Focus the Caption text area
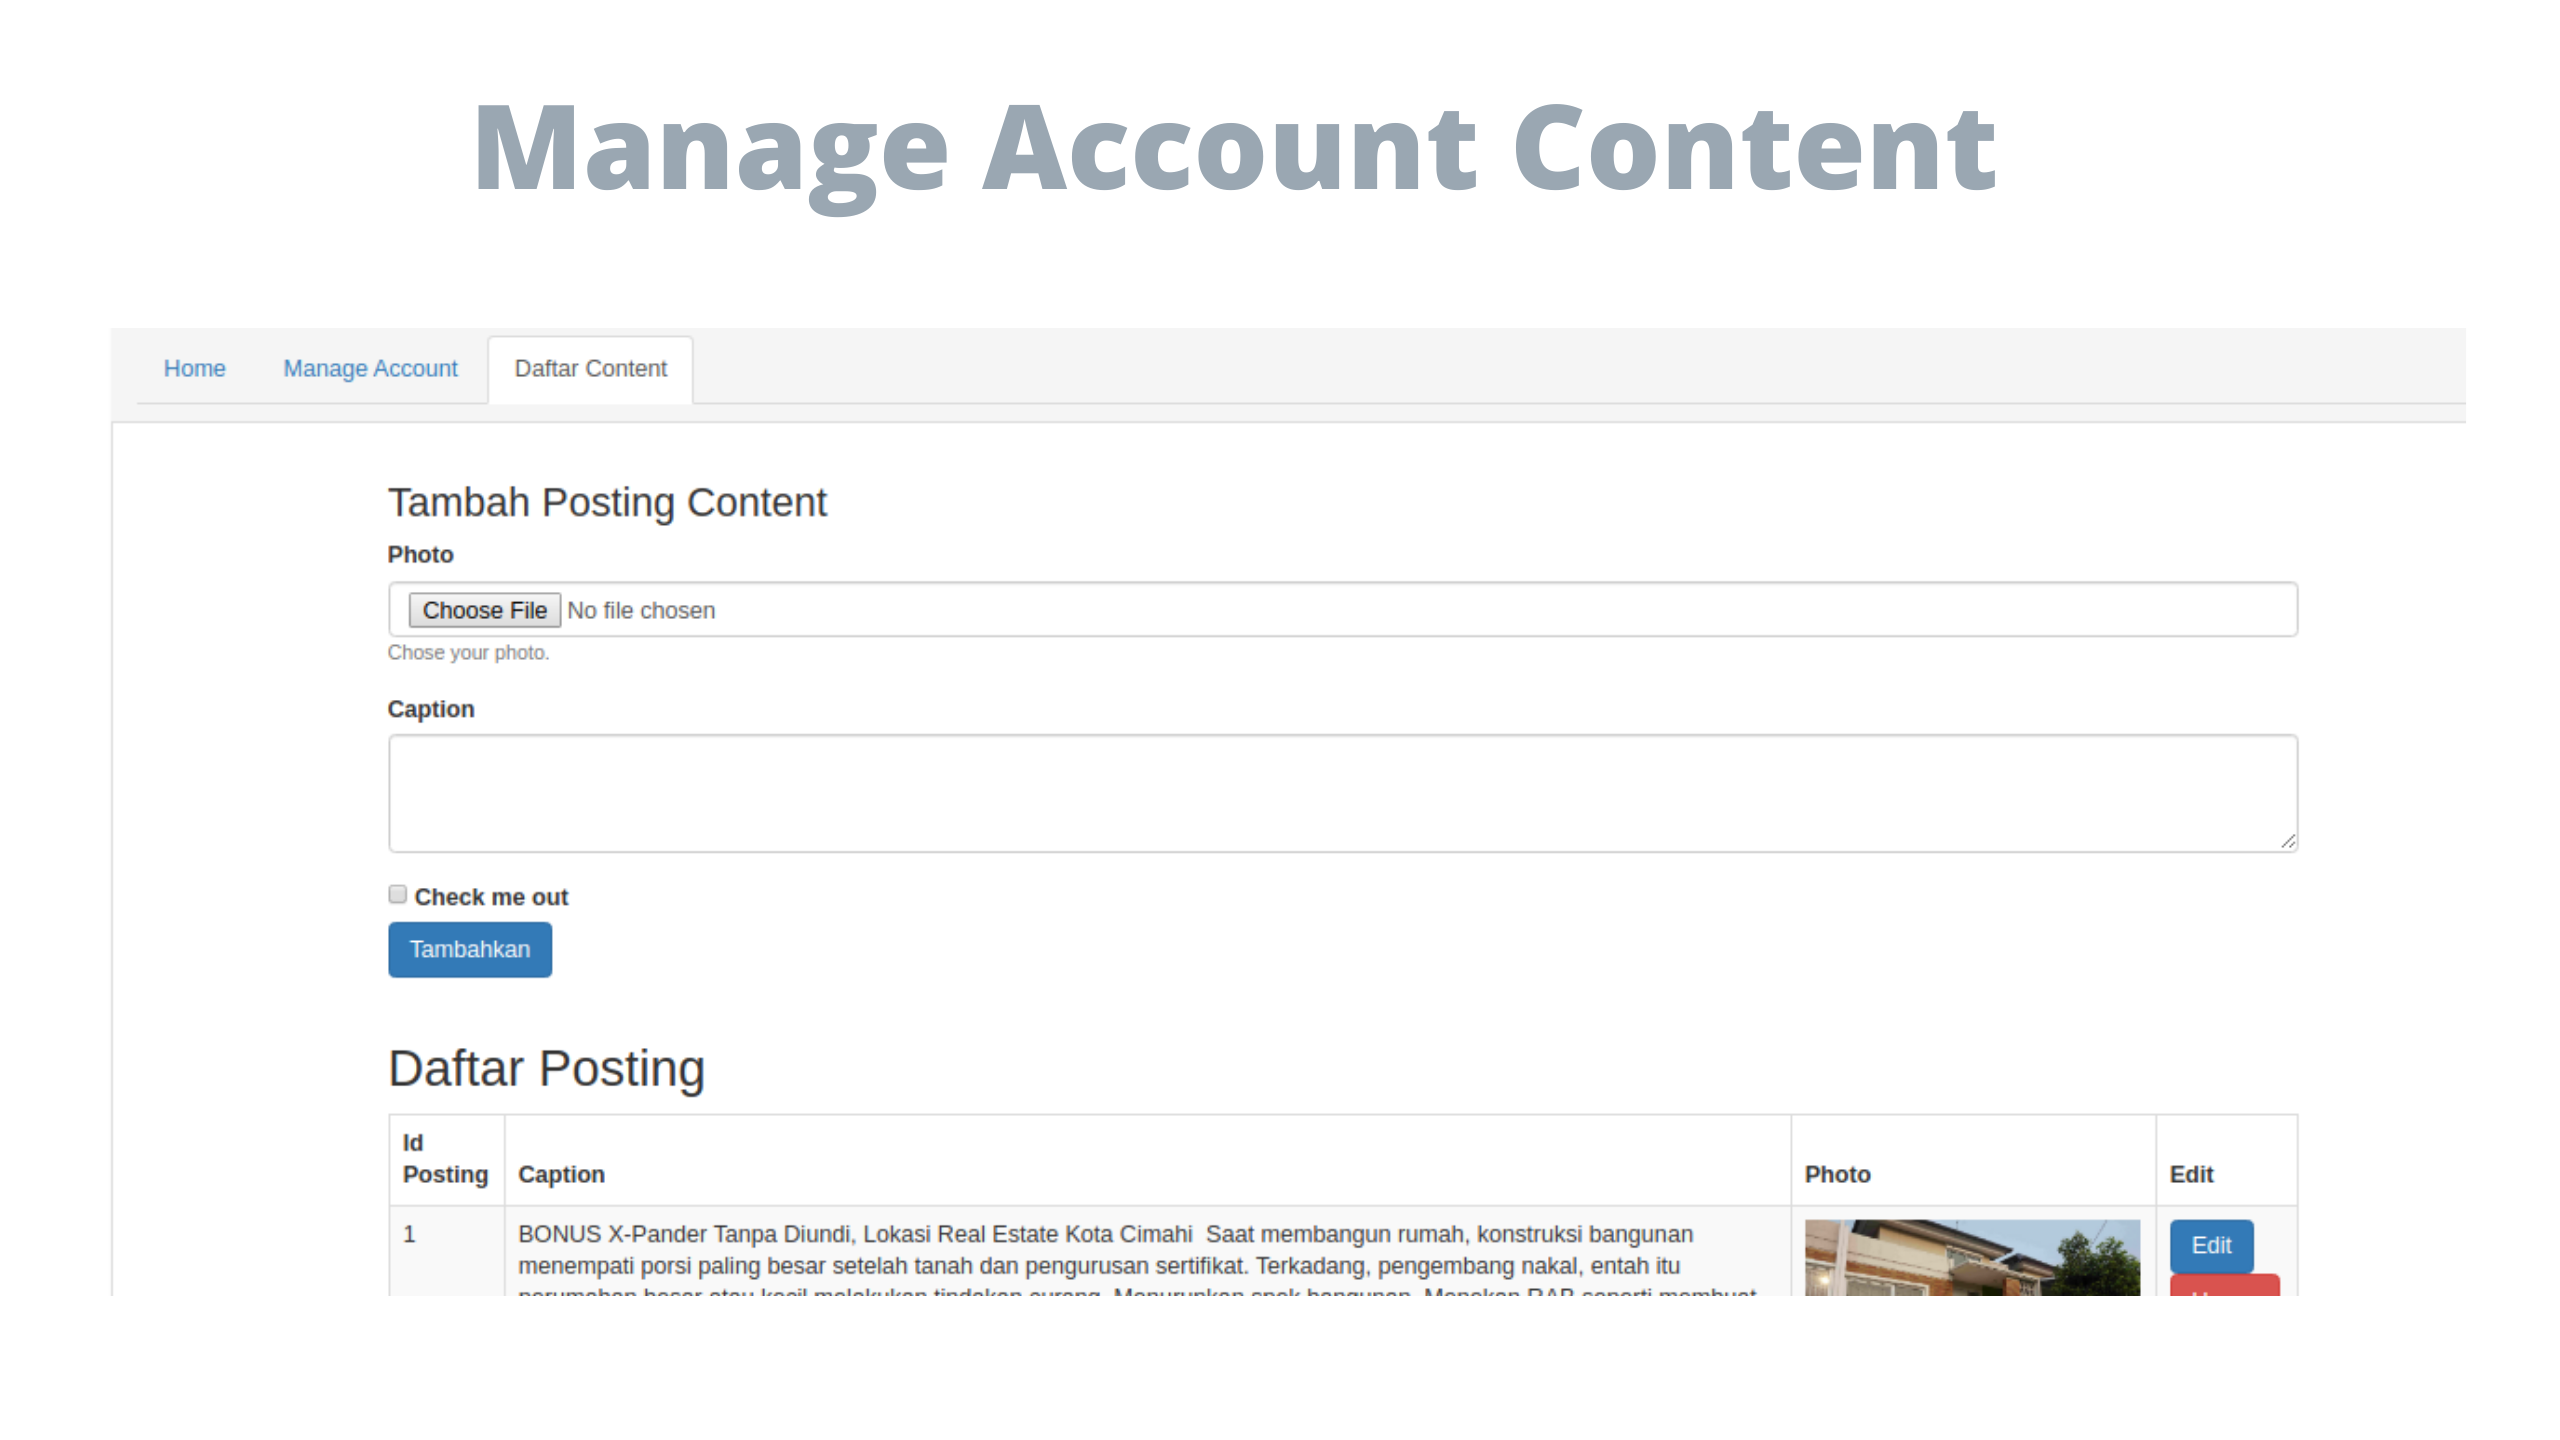Image resolution: width=2560 pixels, height=1440 pixels. pyautogui.click(x=1342, y=793)
